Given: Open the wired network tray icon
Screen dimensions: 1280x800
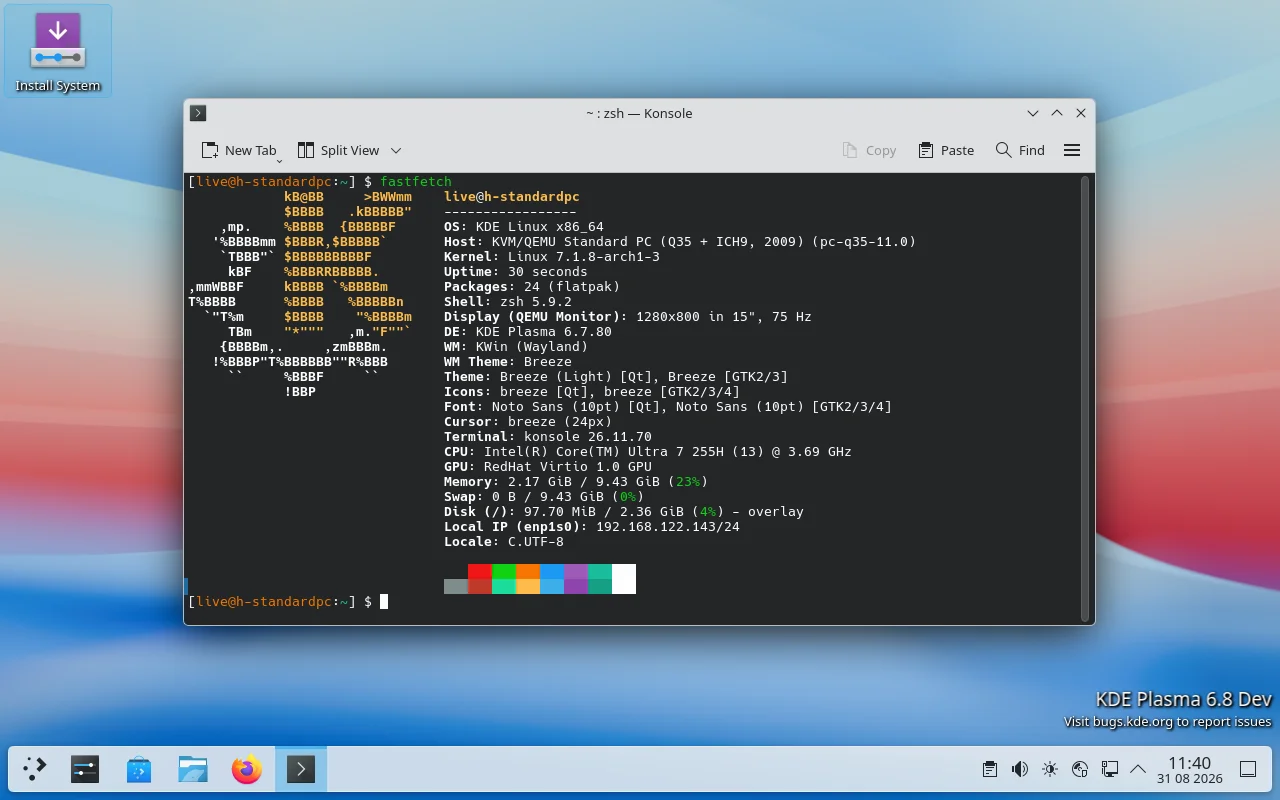Looking at the screenshot, I should 1109,769.
